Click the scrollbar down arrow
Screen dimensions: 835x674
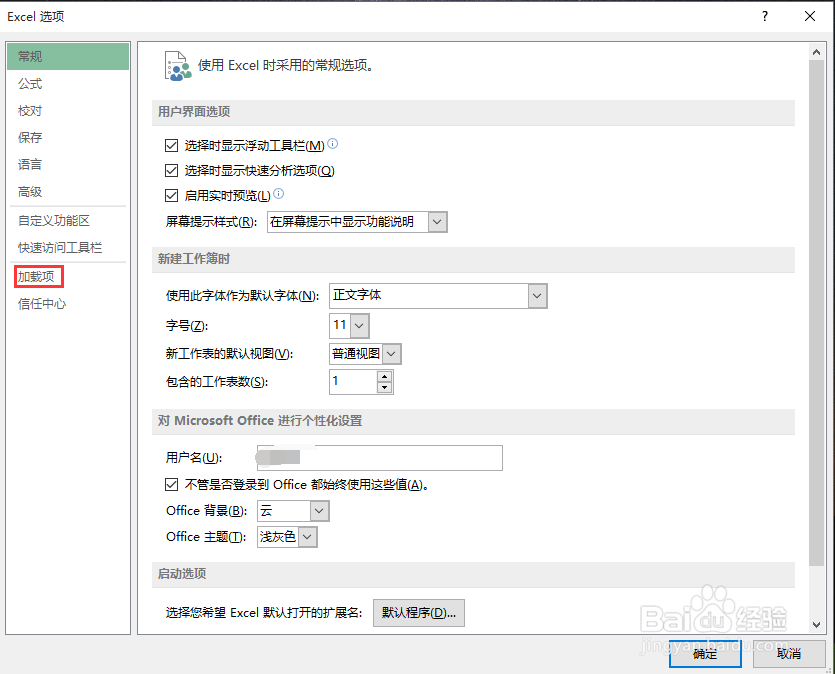[816, 625]
